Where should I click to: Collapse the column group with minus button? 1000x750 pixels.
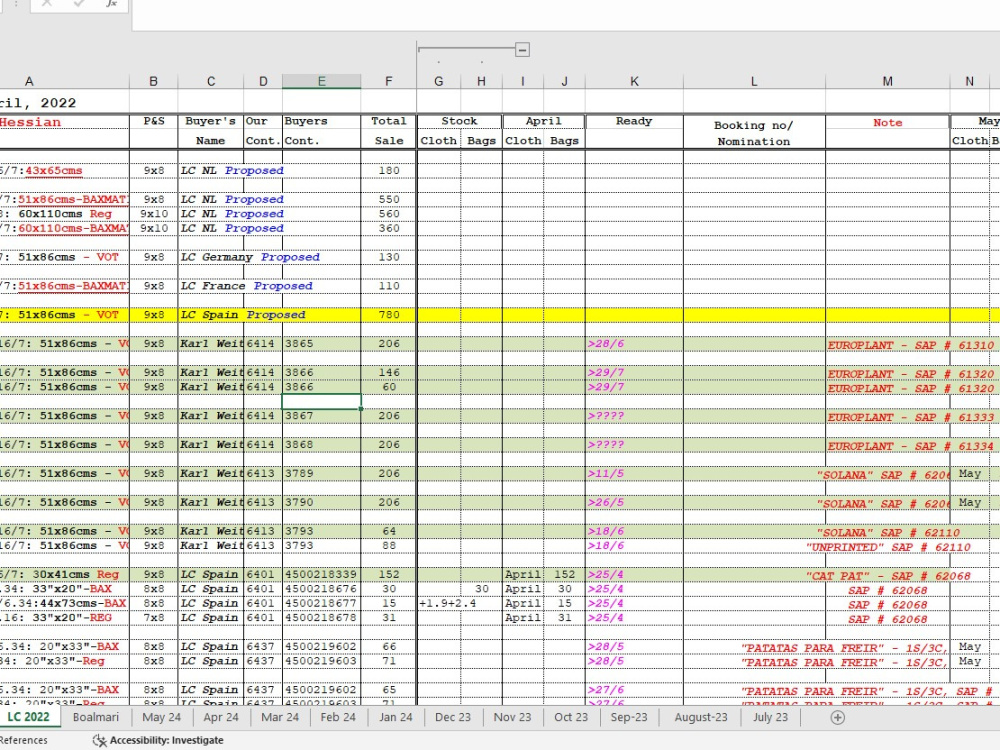pyautogui.click(x=522, y=50)
